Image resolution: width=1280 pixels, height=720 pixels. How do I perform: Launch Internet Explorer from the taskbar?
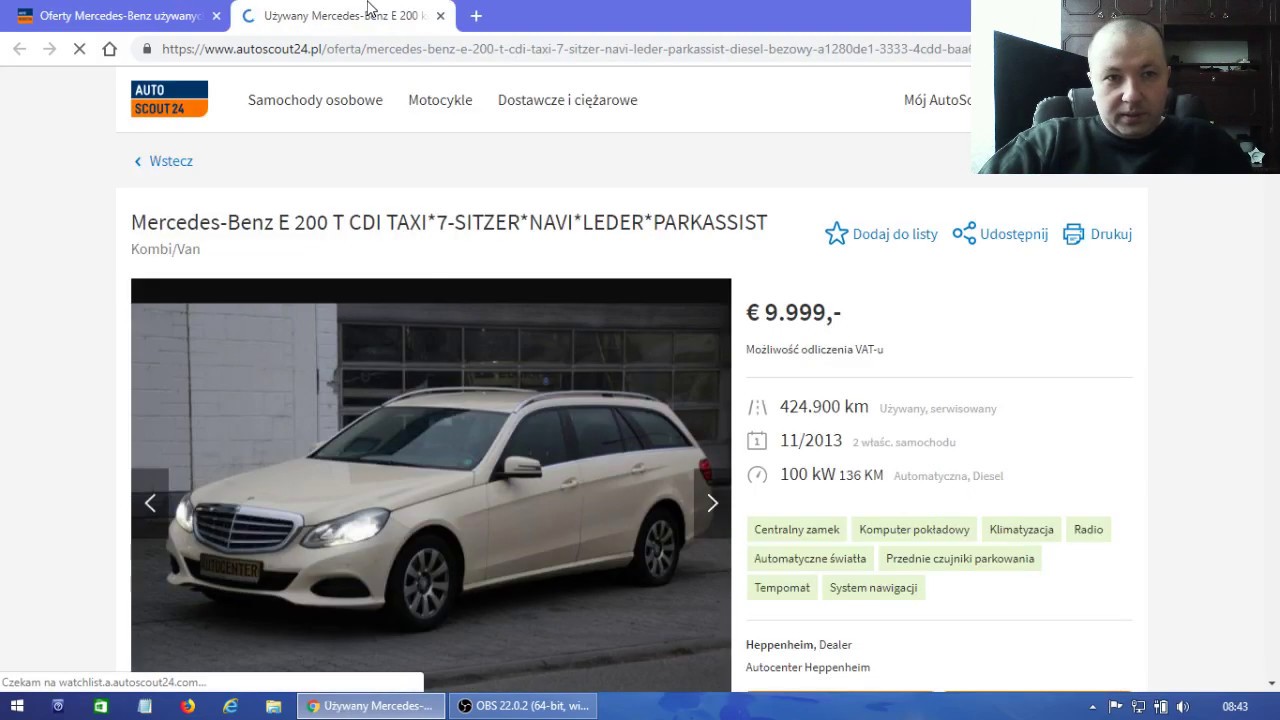(x=231, y=706)
